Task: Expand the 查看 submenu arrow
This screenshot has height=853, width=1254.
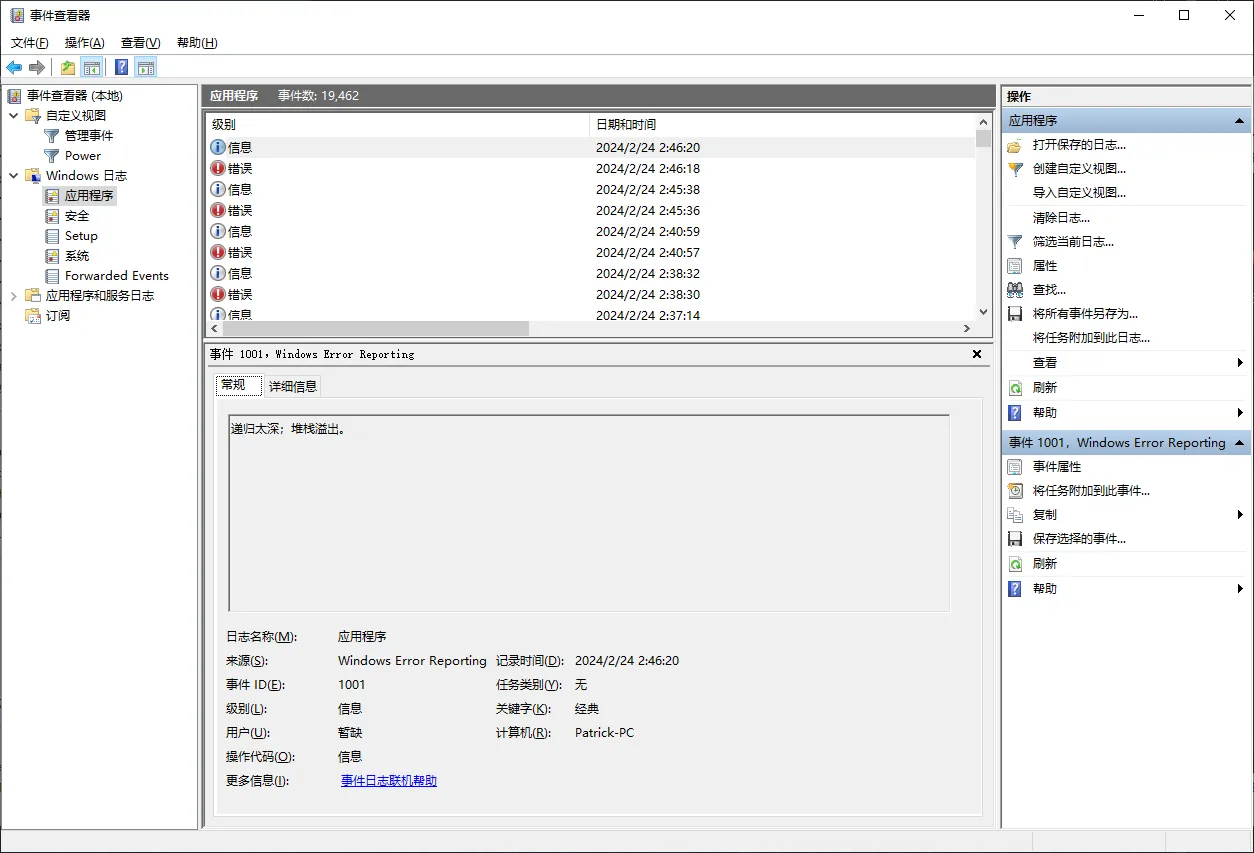Action: click(1240, 362)
